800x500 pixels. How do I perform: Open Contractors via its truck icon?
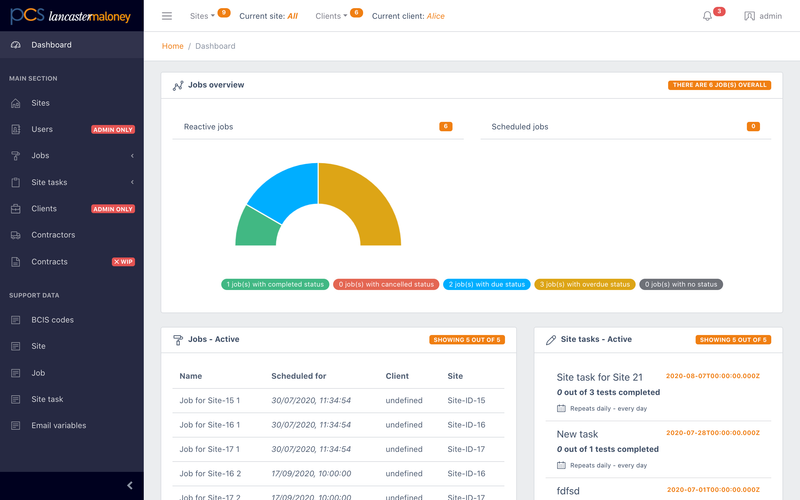[16, 235]
